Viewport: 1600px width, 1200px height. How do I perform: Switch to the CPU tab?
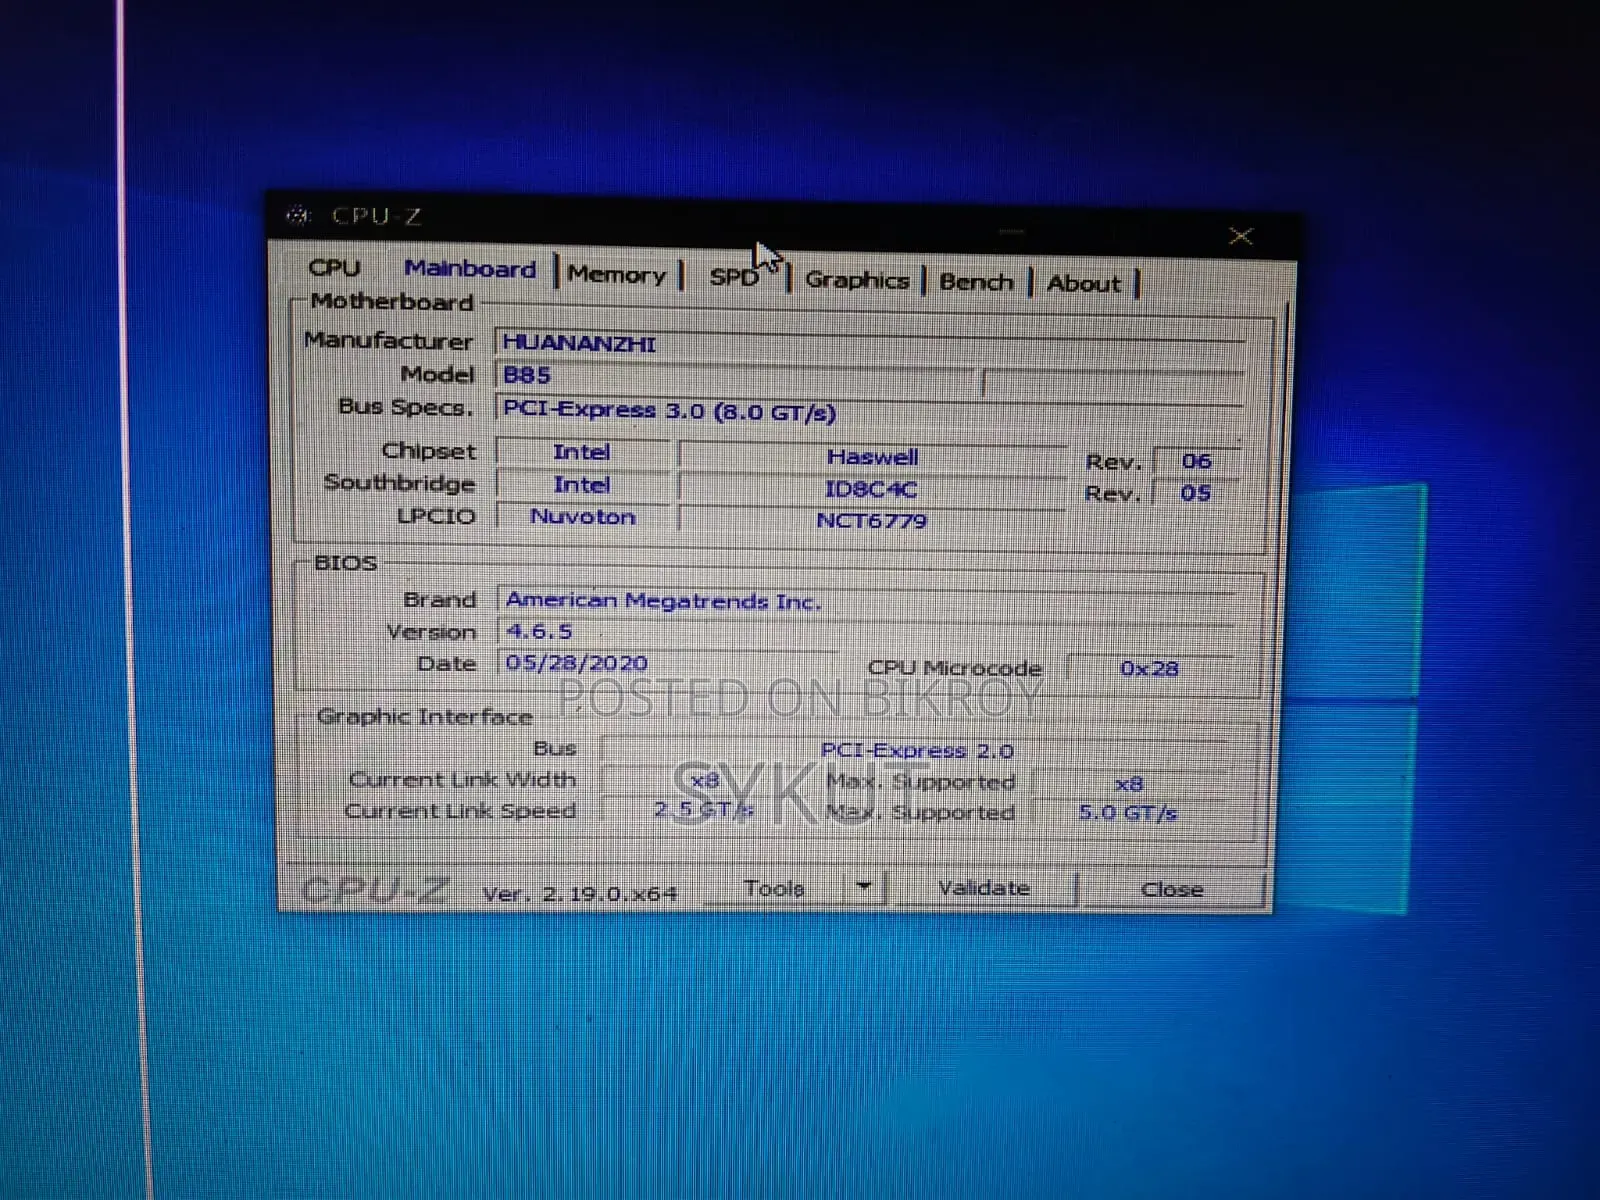[x=334, y=267]
